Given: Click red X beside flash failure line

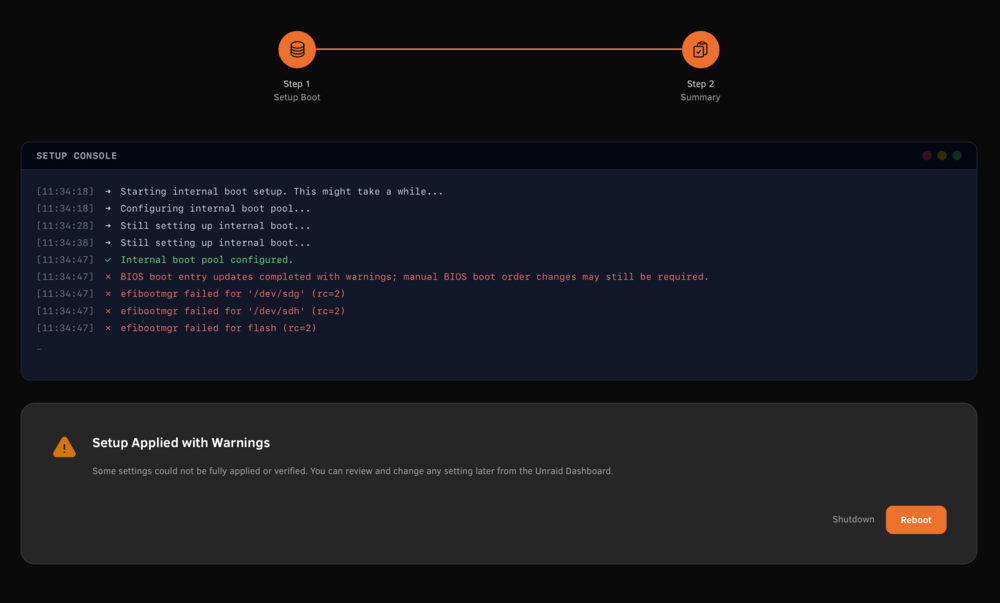Looking at the screenshot, I should coord(108,328).
